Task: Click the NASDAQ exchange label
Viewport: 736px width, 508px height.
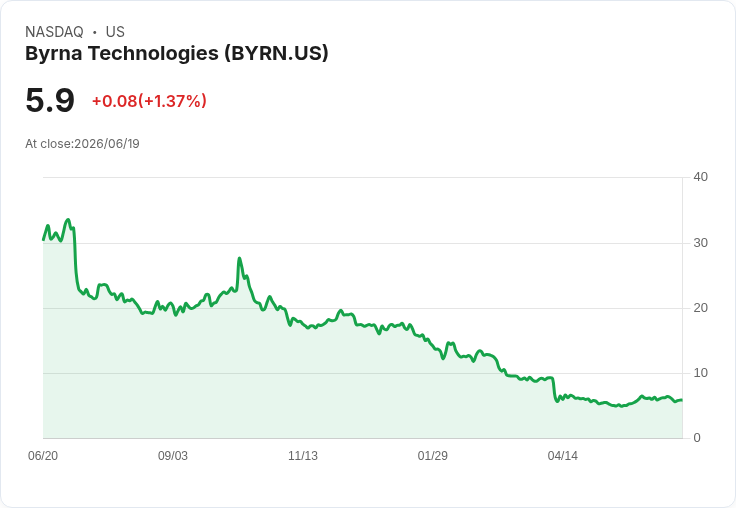Action: pyautogui.click(x=54, y=32)
